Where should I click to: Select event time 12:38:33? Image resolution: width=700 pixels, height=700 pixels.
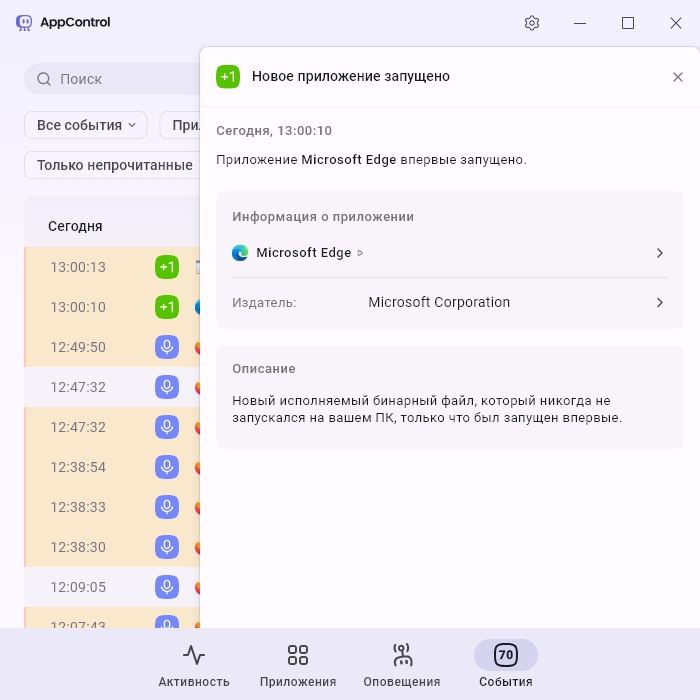coord(78,507)
